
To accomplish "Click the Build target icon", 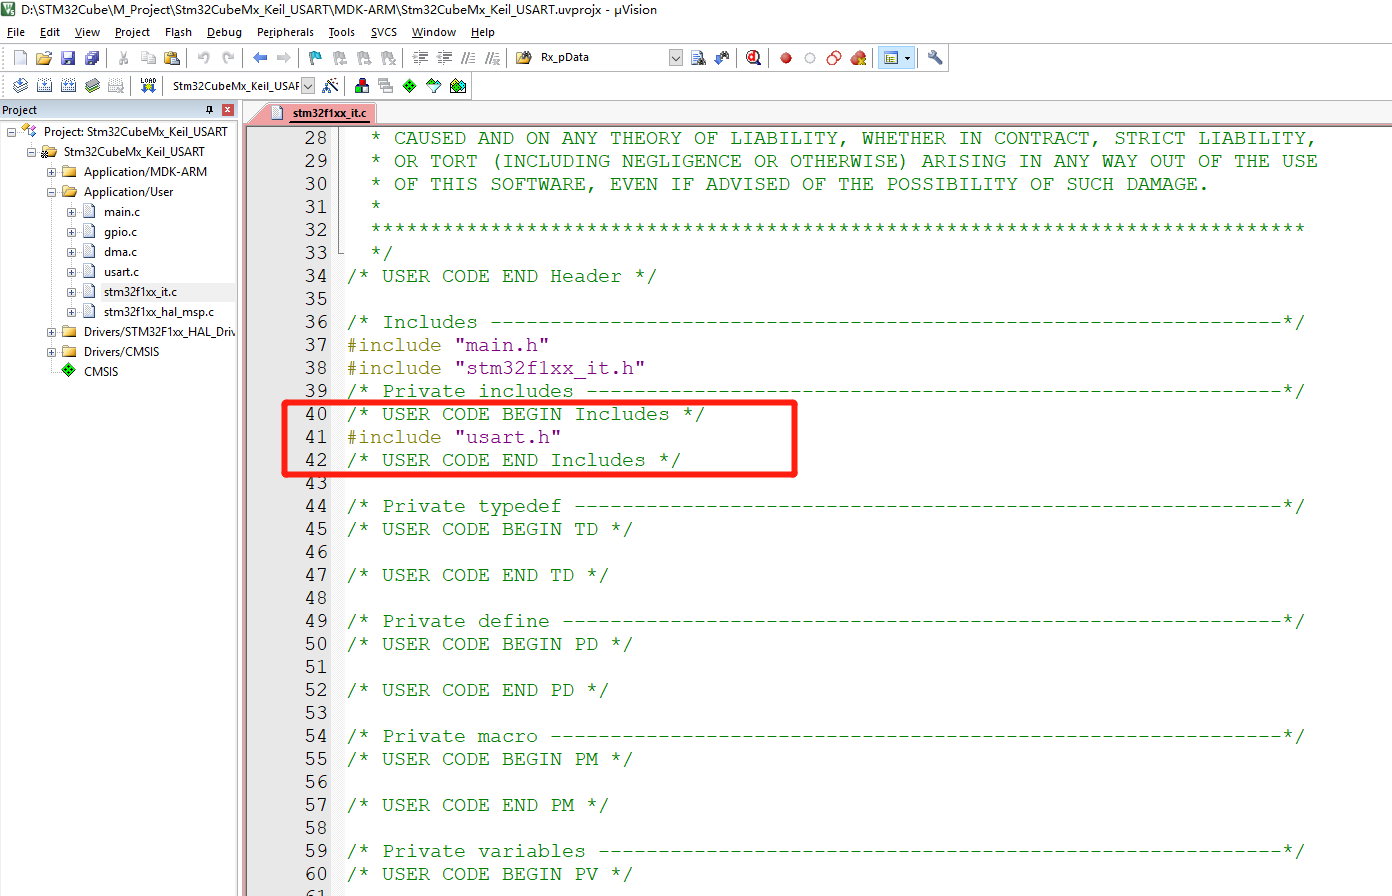I will tap(43, 85).
